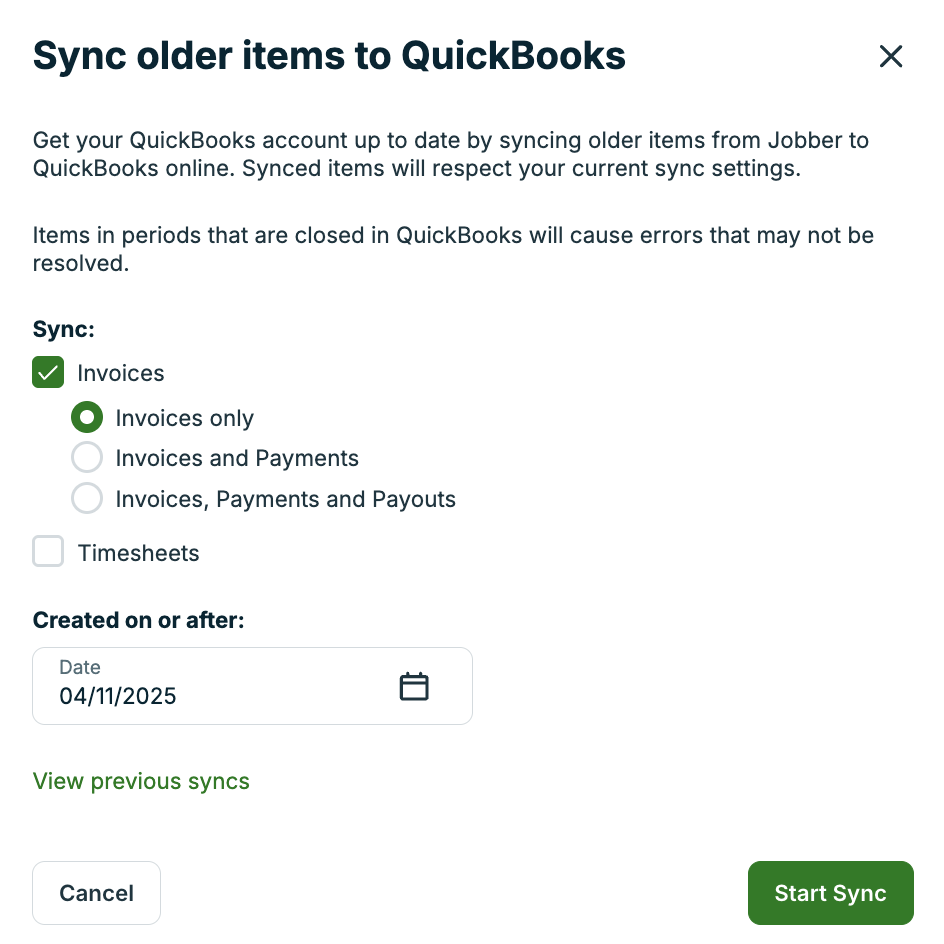Viewport: 944px width, 944px height.
Task: Select the Invoices only radio button
Action: [87, 417]
